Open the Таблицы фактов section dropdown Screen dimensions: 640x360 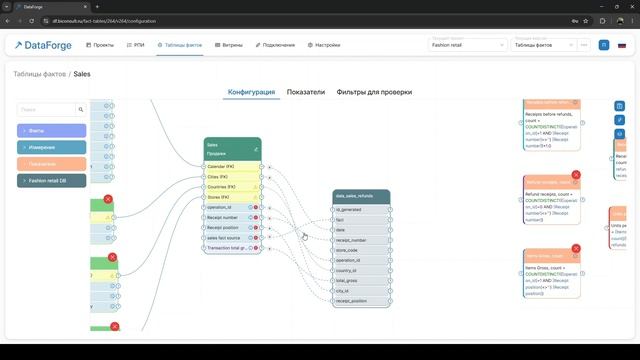544,45
